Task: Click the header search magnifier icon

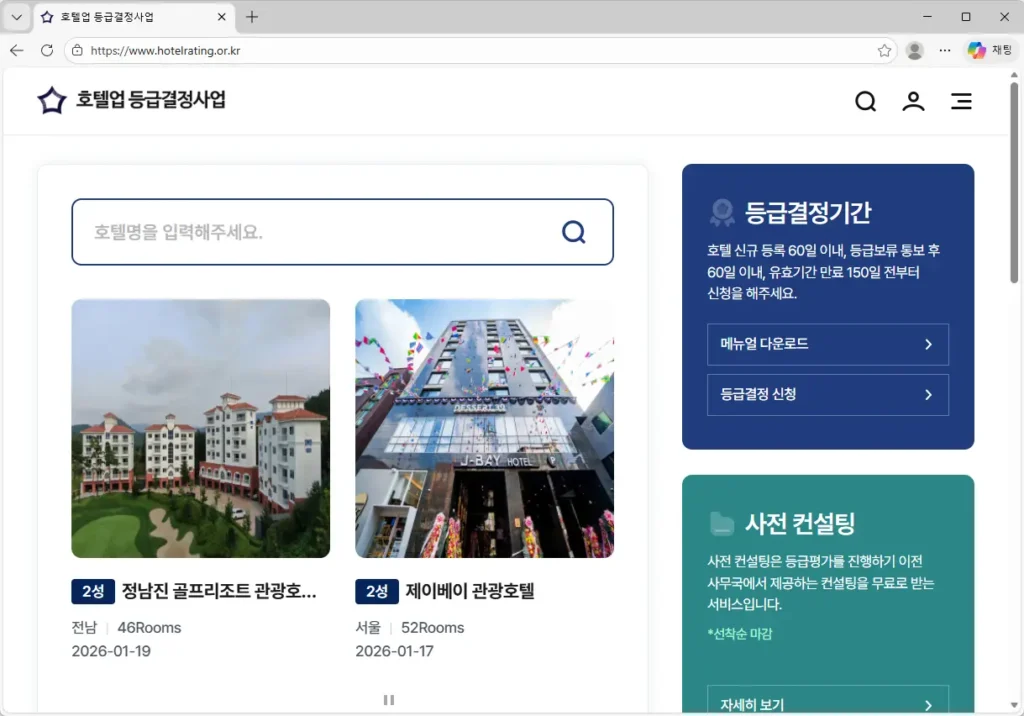Action: (x=865, y=101)
